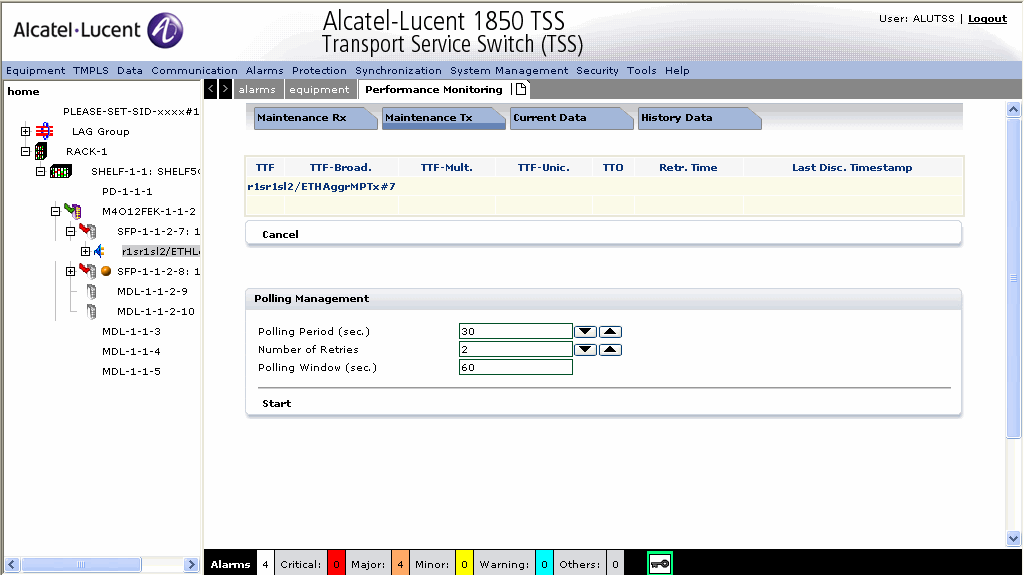Screen dimensions: 1024x575
Task: Expand the LAG Group node
Action: [25, 131]
